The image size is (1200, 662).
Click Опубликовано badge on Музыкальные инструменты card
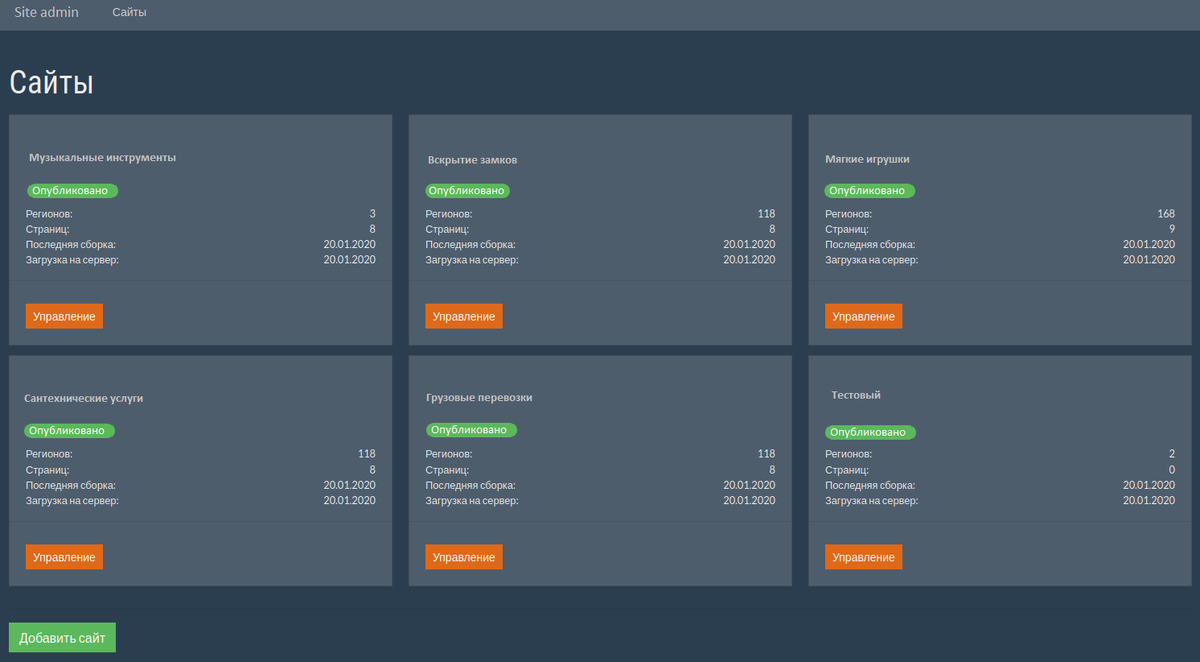tap(72, 190)
